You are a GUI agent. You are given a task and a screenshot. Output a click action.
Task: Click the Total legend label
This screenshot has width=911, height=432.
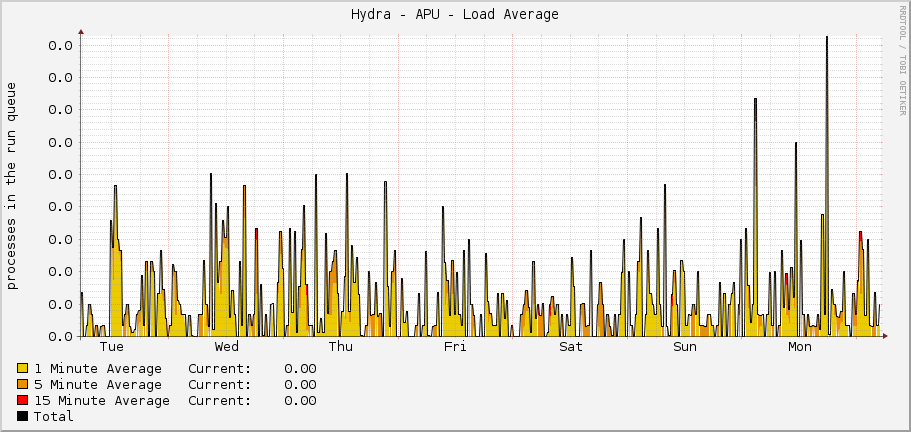click(x=53, y=416)
